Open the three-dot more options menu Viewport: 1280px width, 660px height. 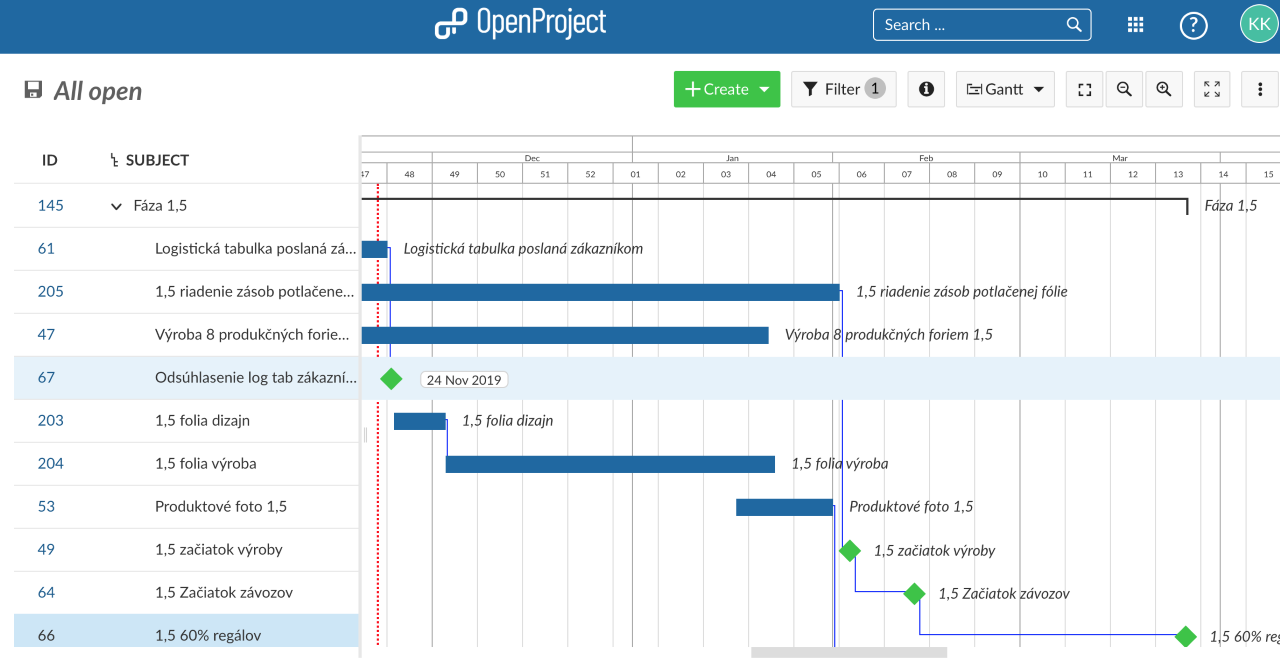(x=1260, y=89)
